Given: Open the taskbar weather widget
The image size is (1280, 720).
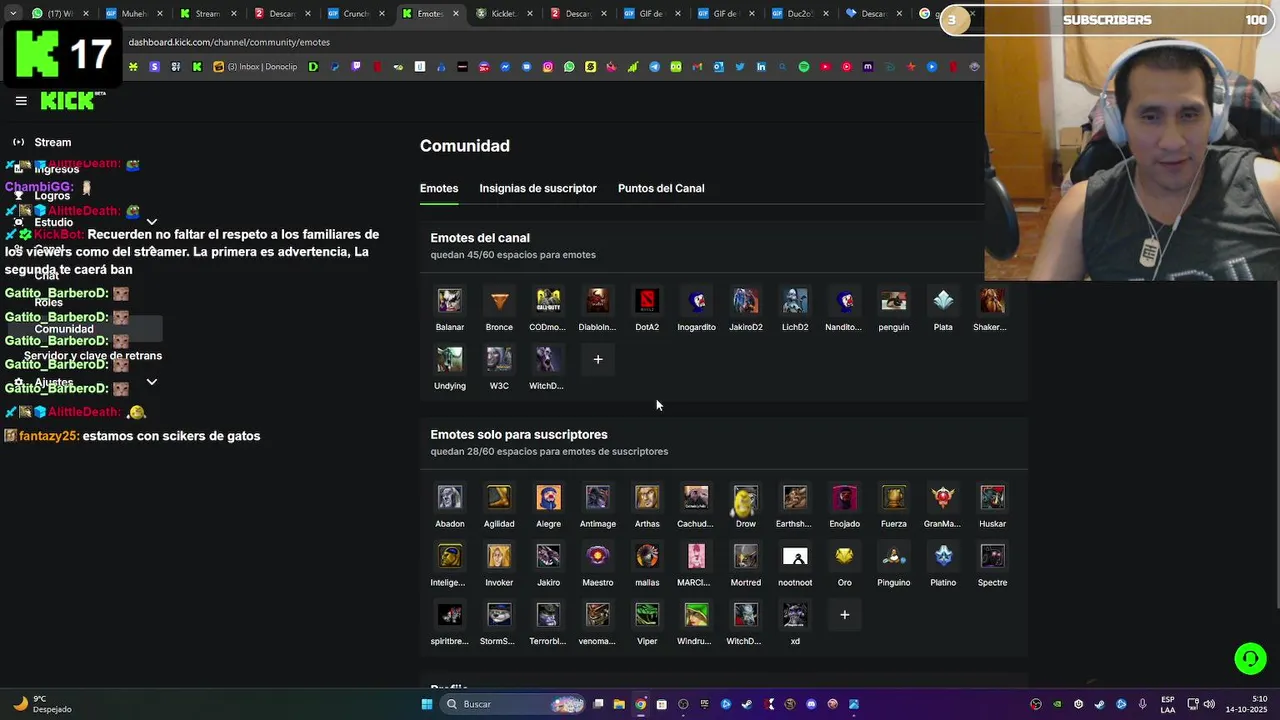Looking at the screenshot, I should click(44, 704).
